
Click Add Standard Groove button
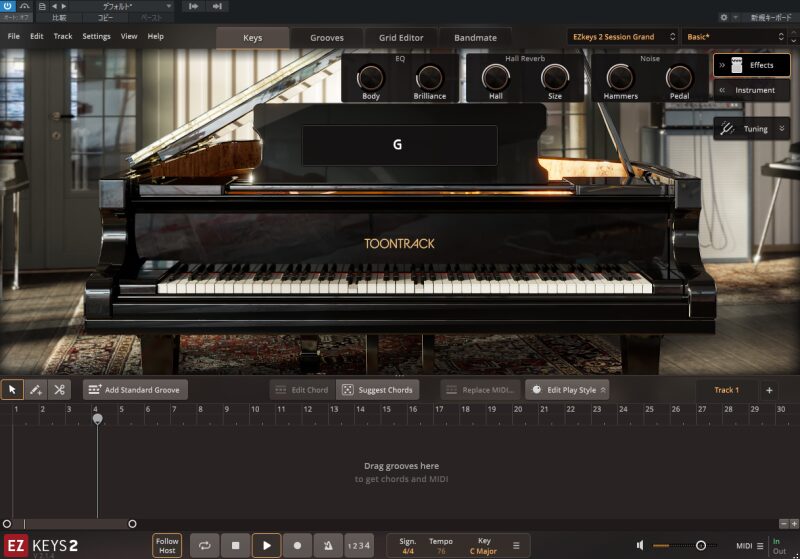[135, 390]
